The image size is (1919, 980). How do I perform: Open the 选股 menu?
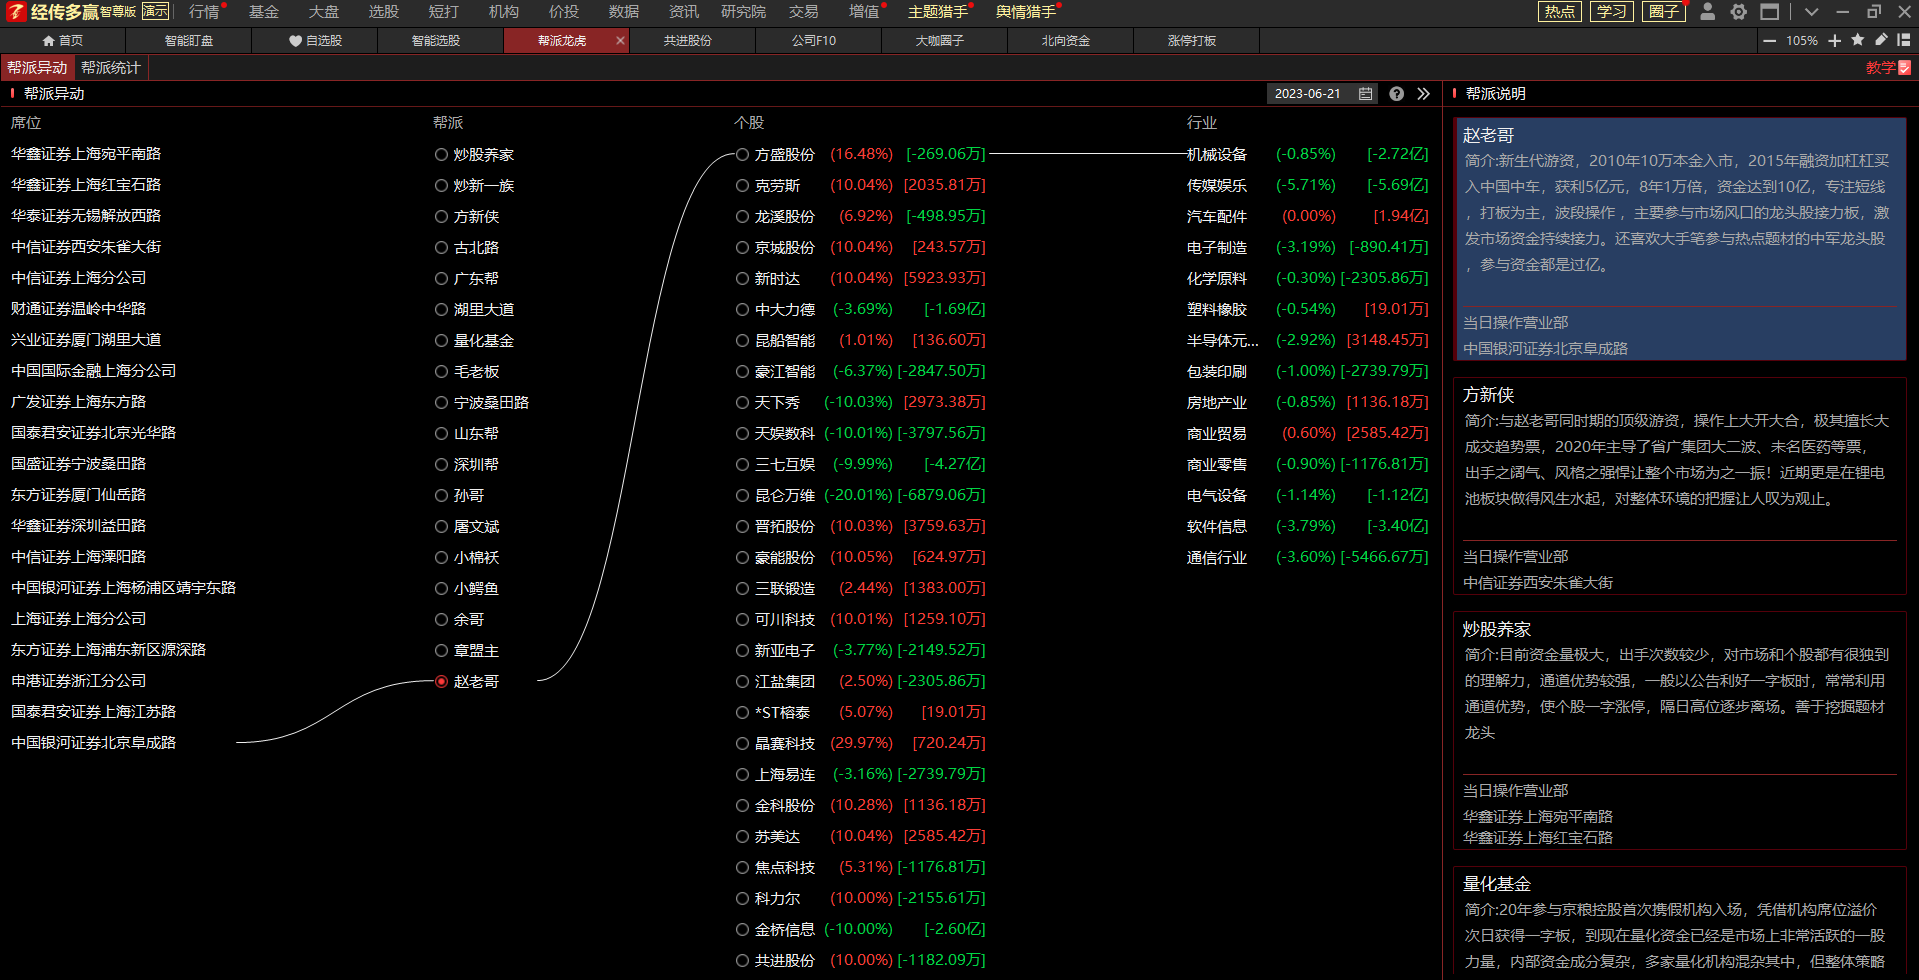point(384,12)
